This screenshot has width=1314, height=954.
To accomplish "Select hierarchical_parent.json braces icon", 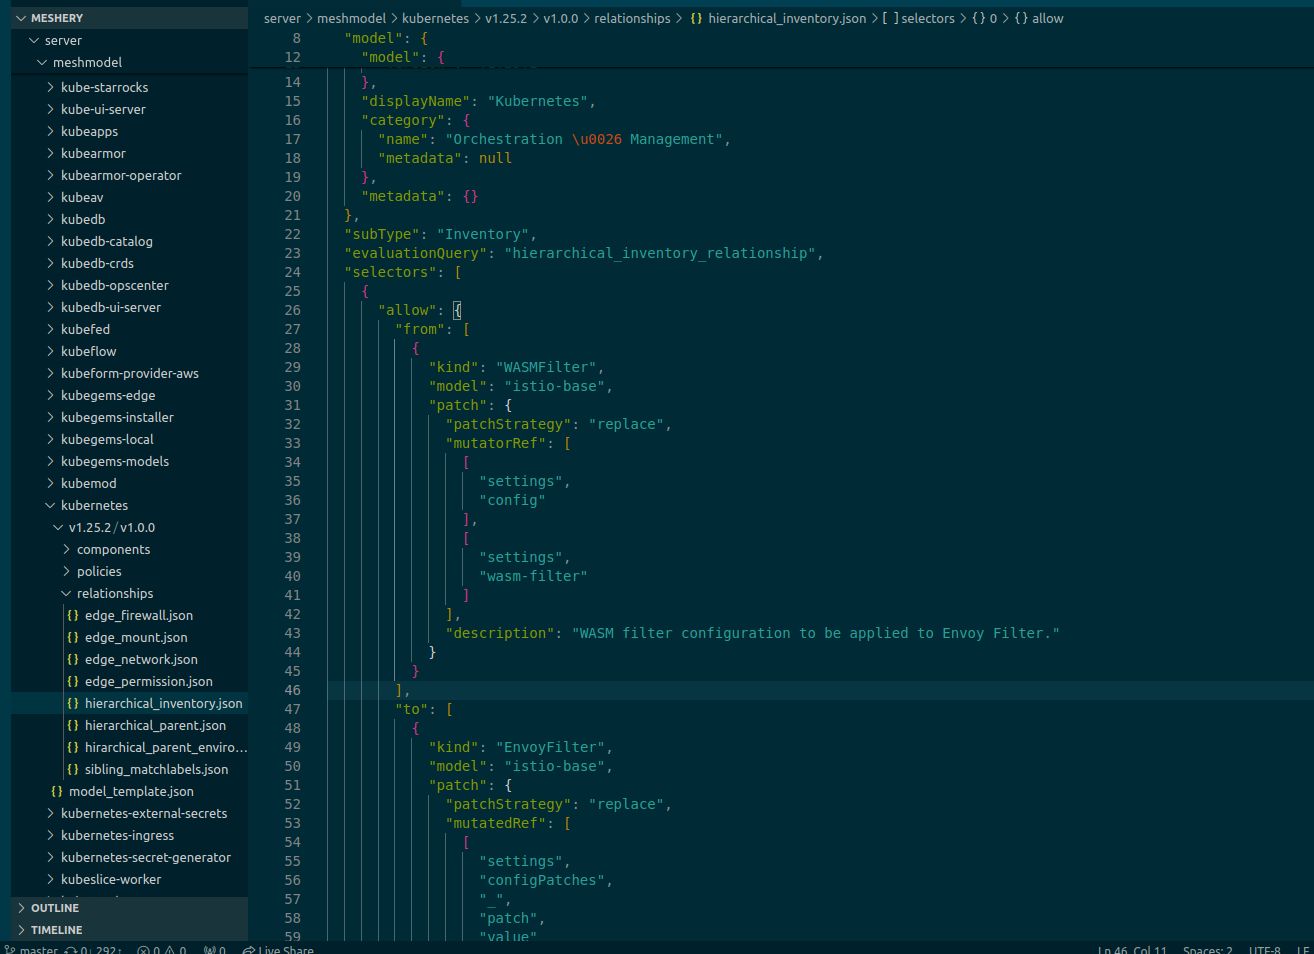I will 73,725.
